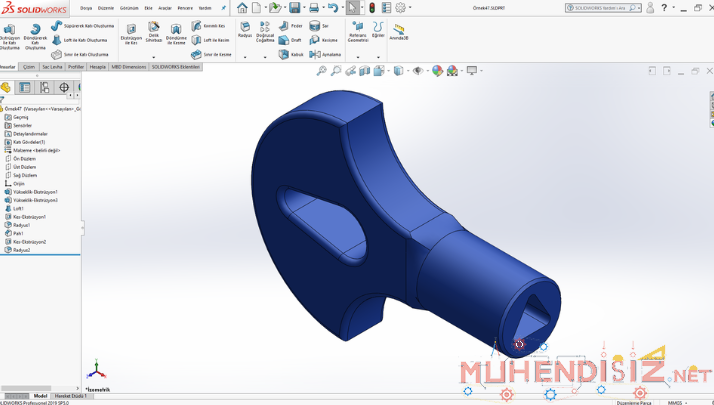
Task: Click the Hareket Etüdü 1 tab
Action: [x=70, y=396]
